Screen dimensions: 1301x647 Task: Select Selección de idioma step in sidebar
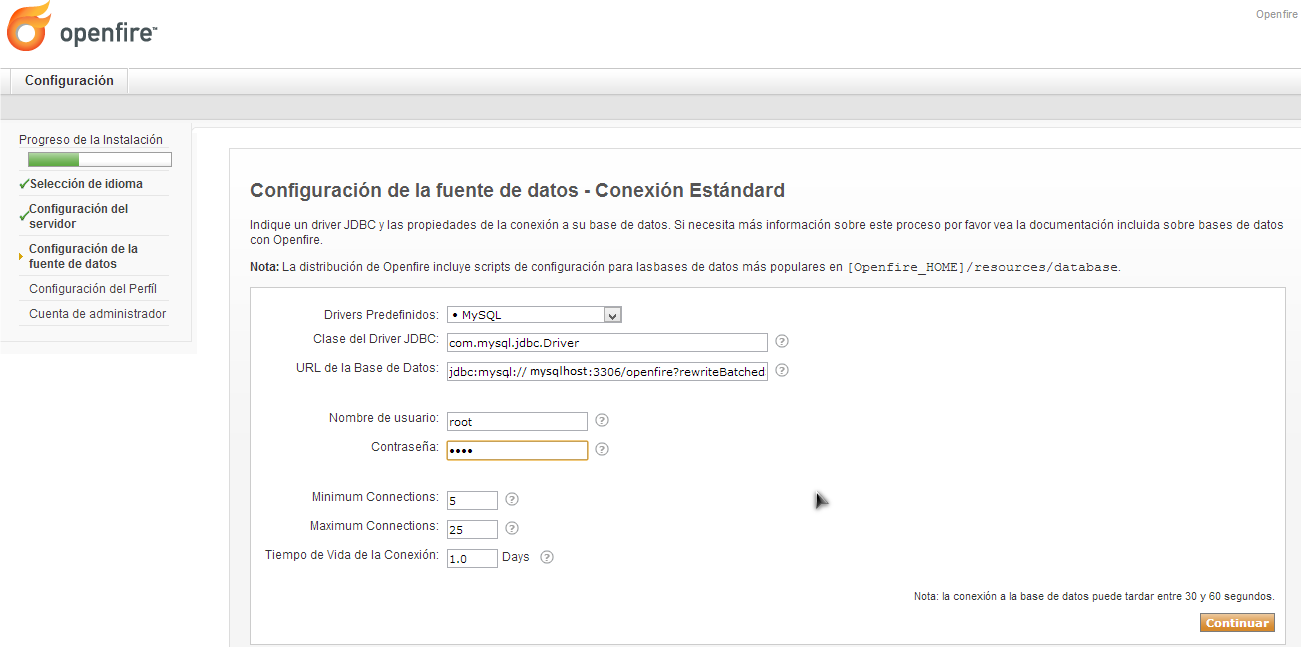pos(86,184)
